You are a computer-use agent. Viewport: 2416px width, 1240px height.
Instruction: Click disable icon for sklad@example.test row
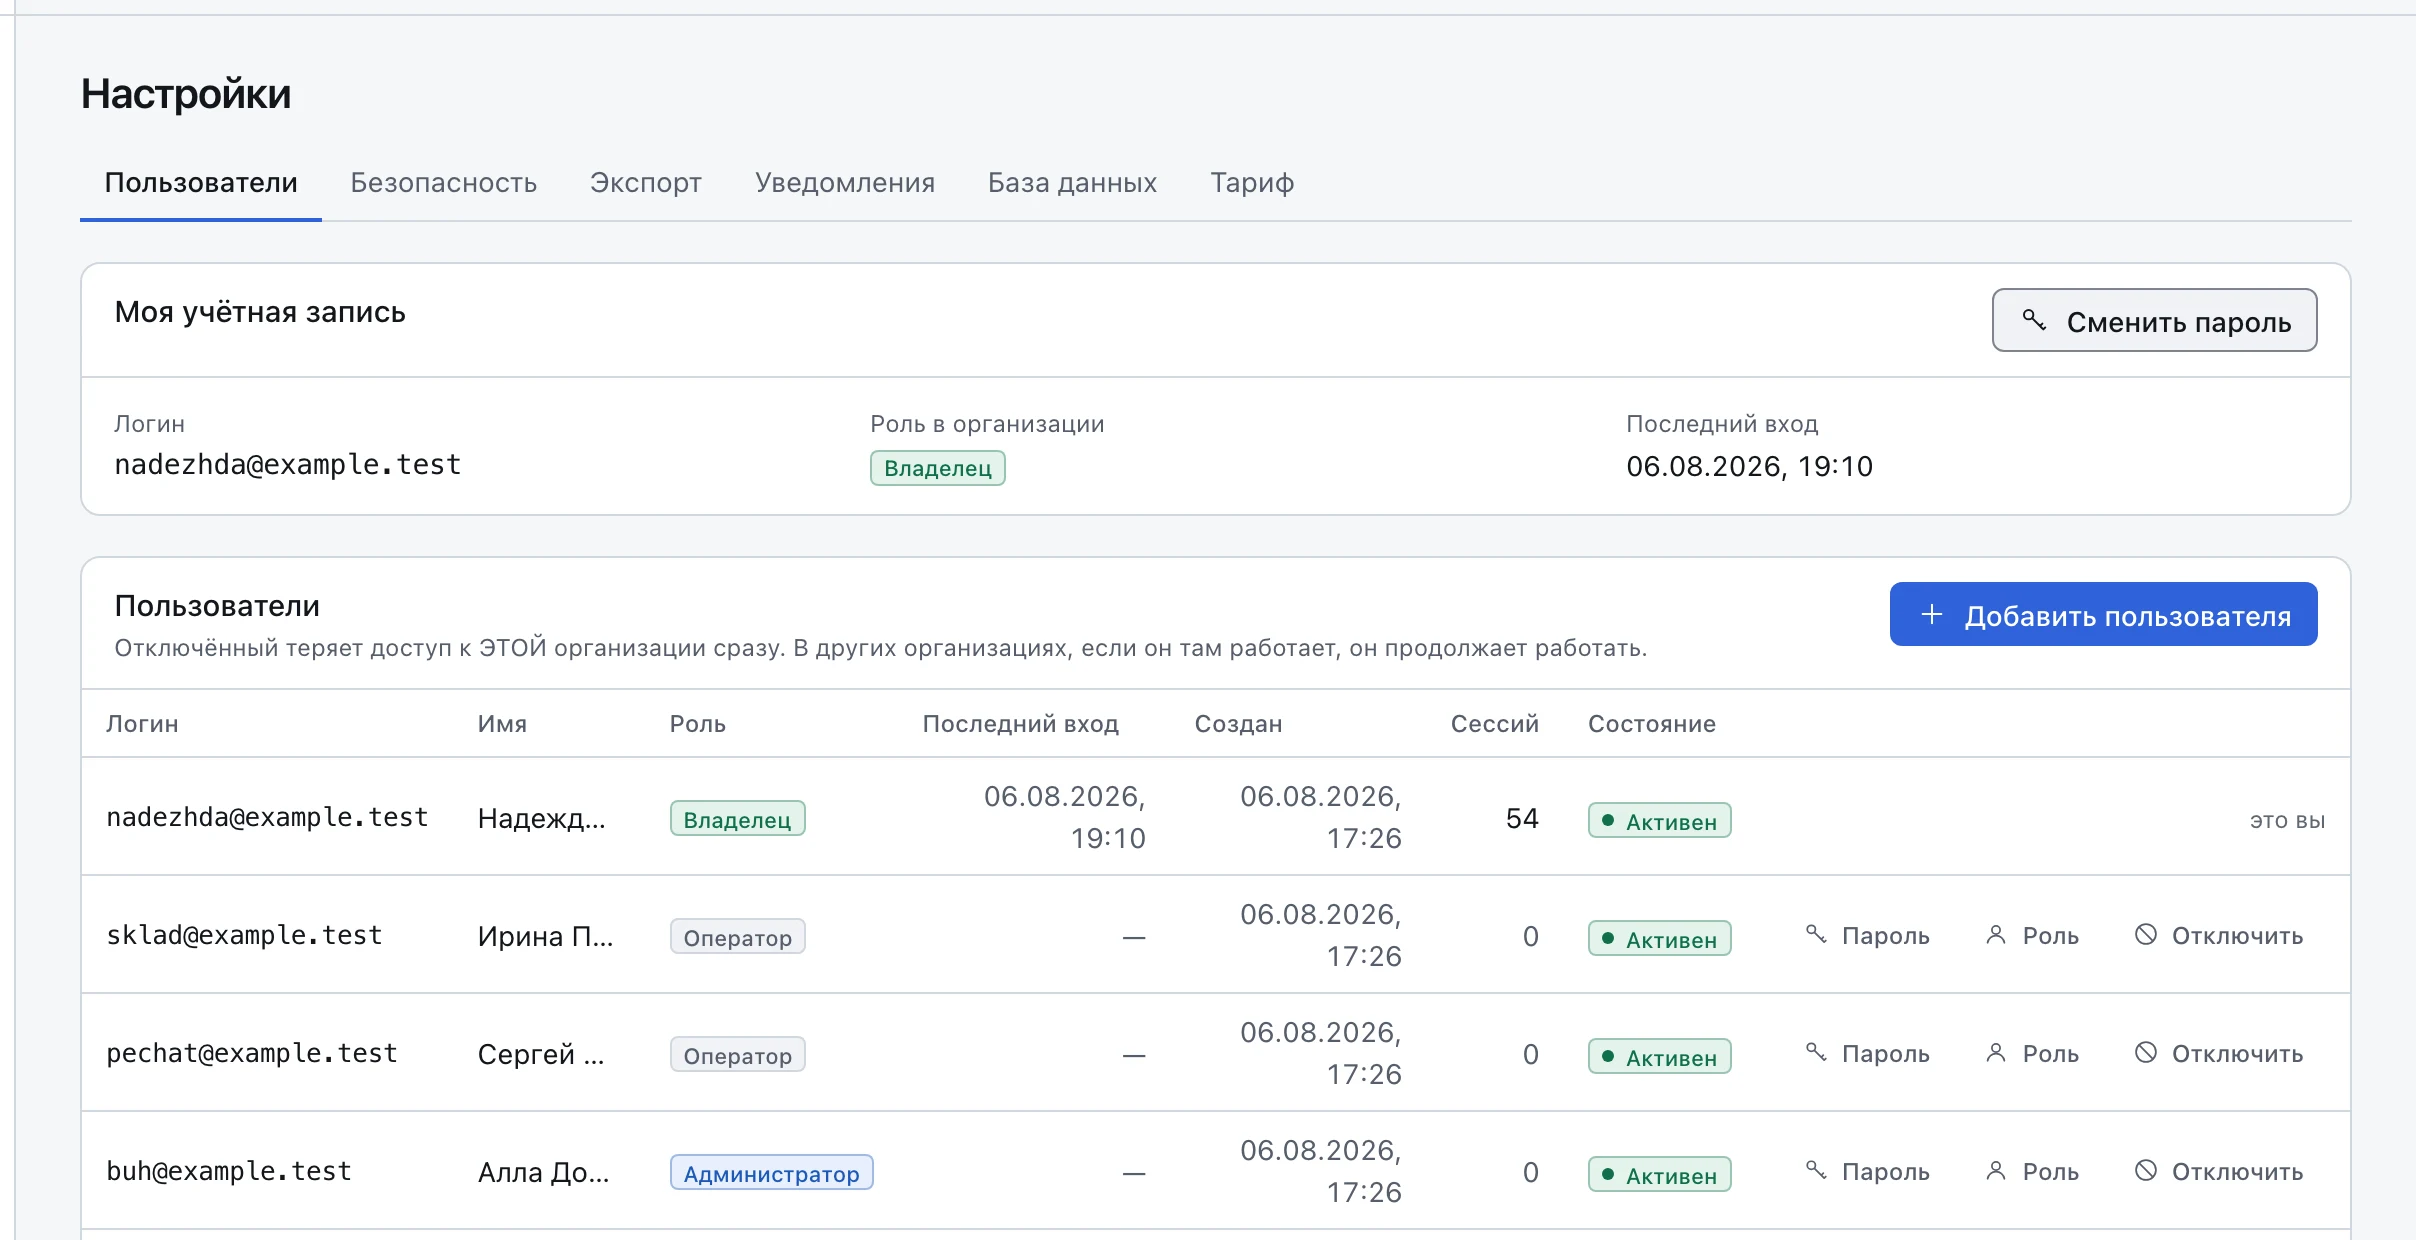(x=2146, y=934)
